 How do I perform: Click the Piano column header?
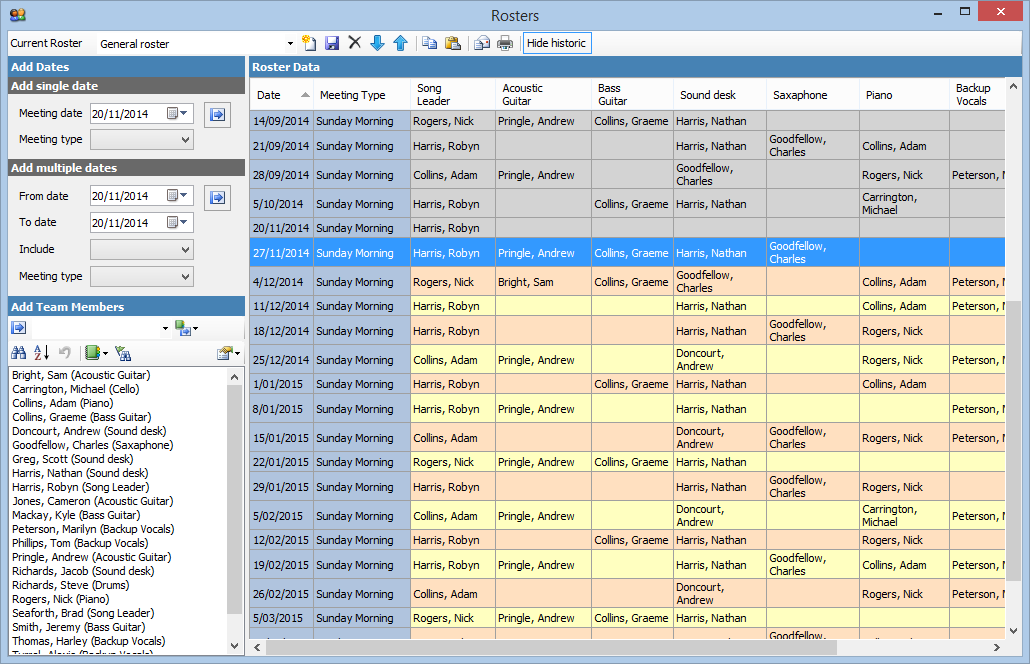905,95
